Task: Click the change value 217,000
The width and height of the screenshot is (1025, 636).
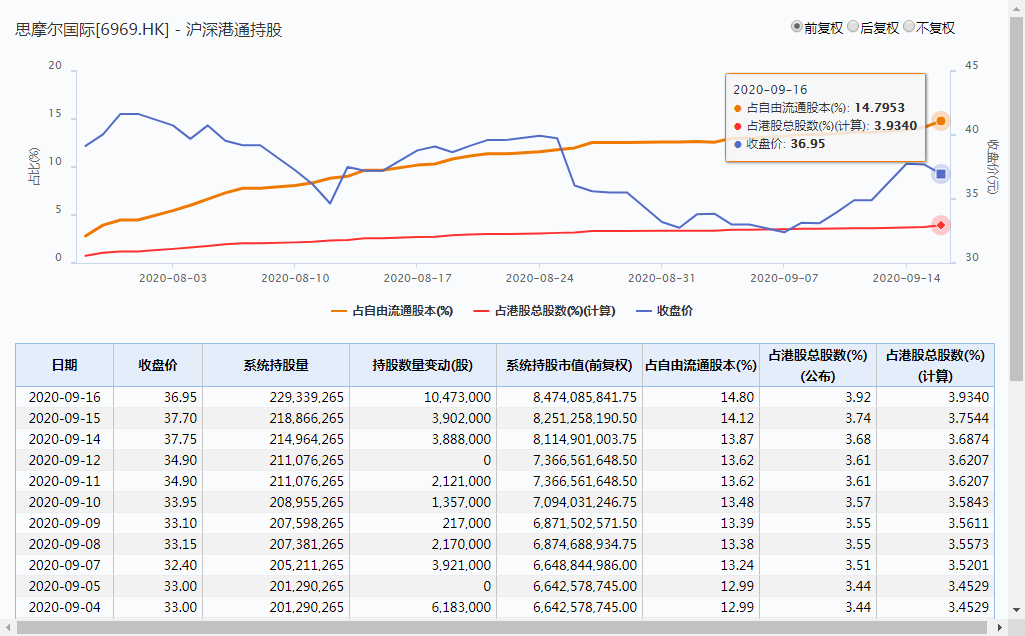Action: tap(466, 523)
